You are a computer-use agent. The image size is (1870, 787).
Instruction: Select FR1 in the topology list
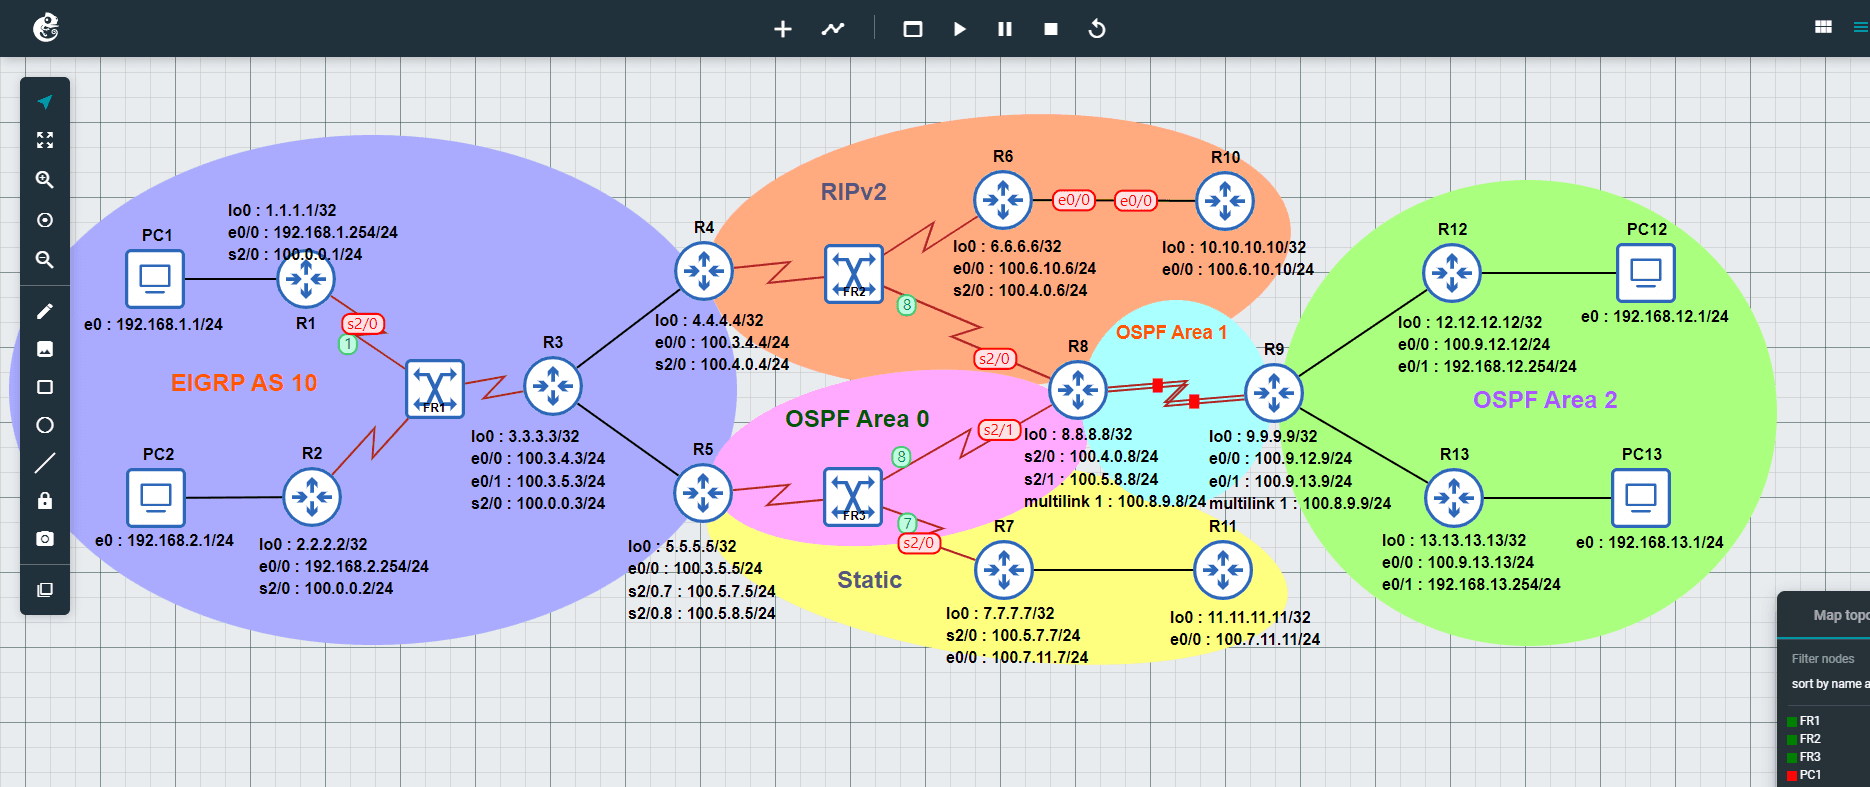[1809, 721]
